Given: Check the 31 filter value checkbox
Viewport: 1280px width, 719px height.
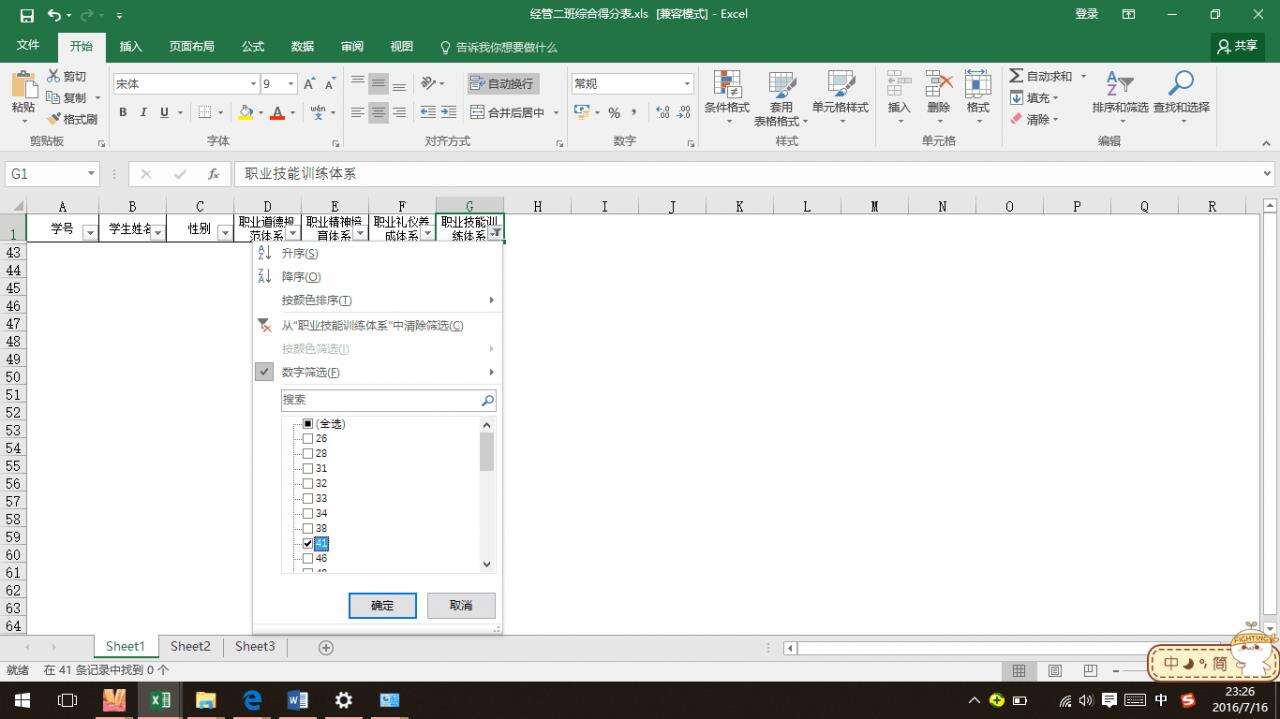Looking at the screenshot, I should 308,468.
